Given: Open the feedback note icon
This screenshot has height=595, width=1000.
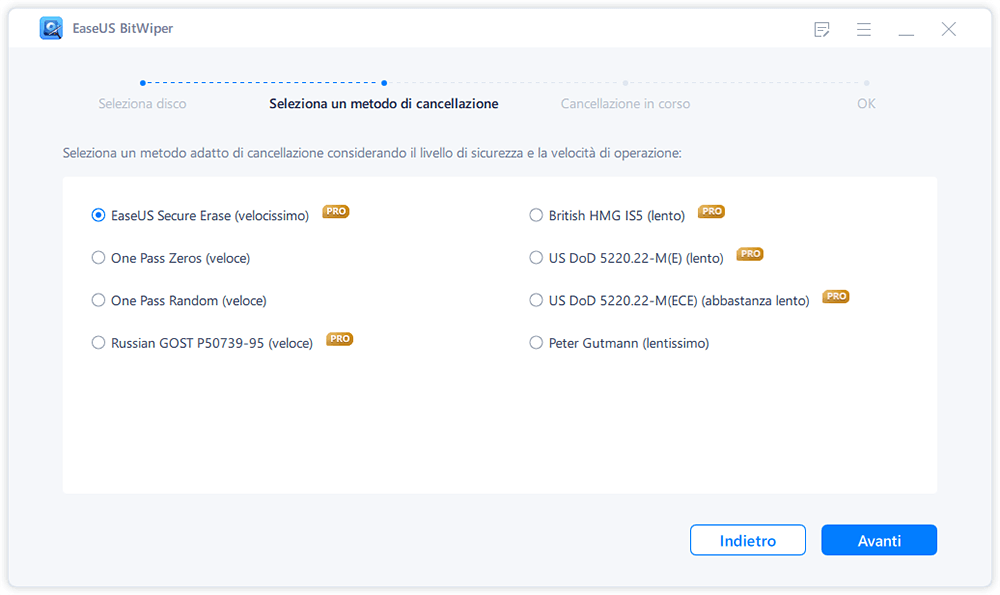Looking at the screenshot, I should point(822,29).
